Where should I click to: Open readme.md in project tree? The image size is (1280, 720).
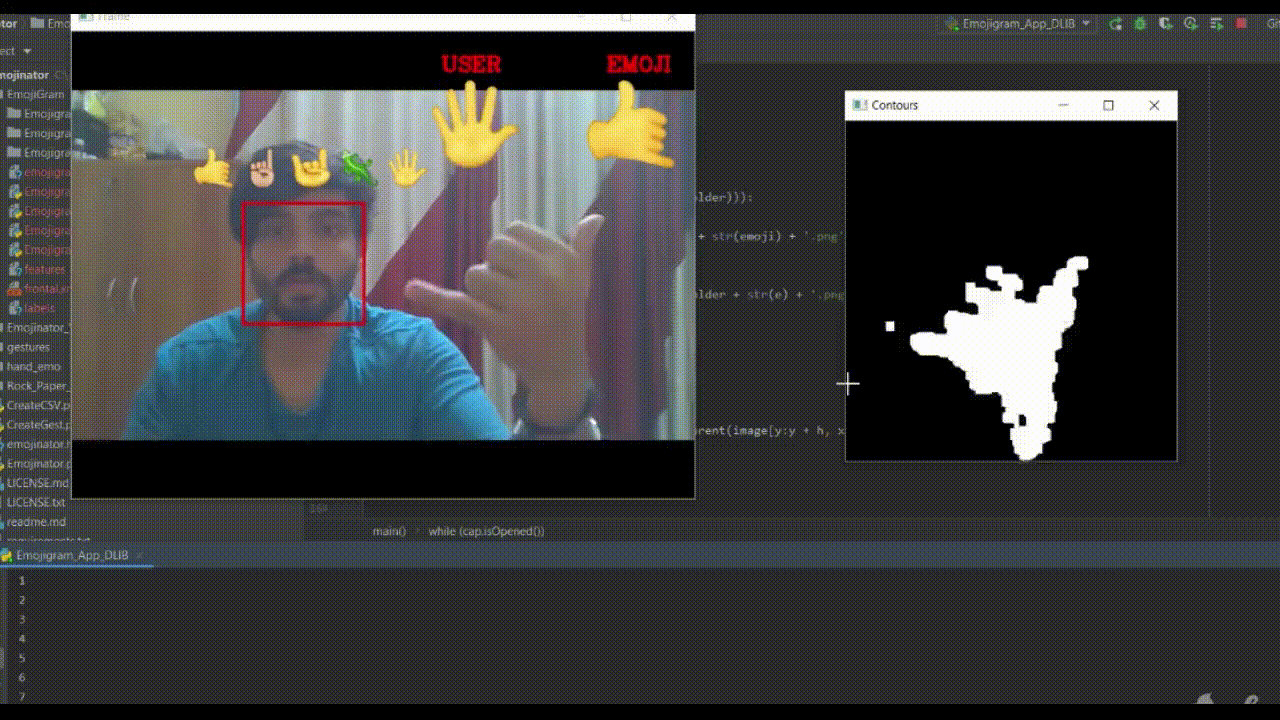[36, 522]
